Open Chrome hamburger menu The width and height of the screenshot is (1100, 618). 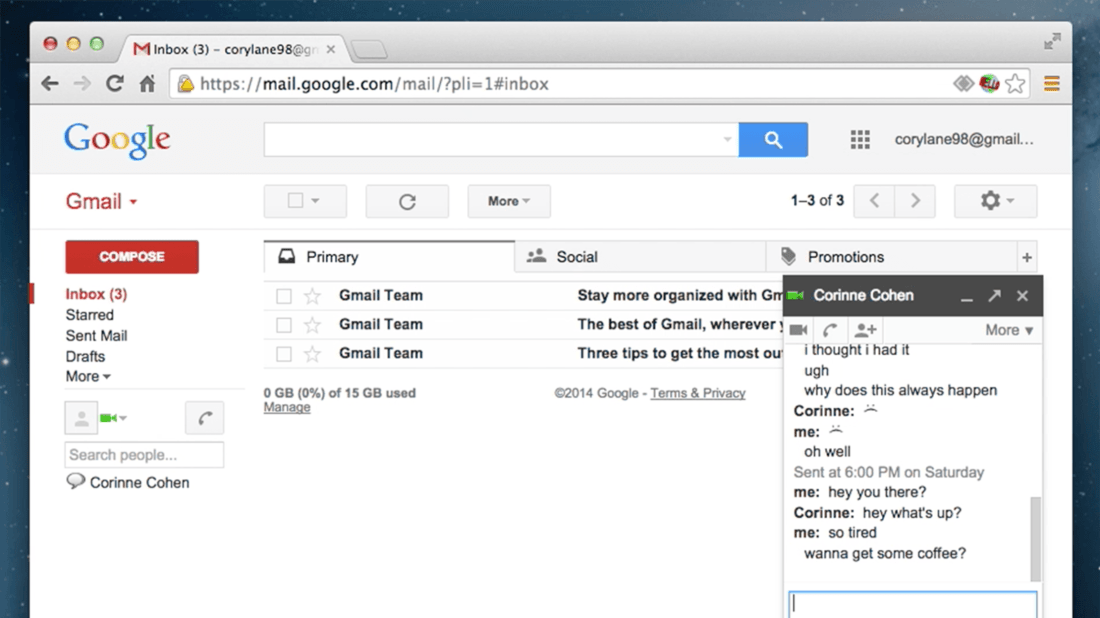[1052, 84]
